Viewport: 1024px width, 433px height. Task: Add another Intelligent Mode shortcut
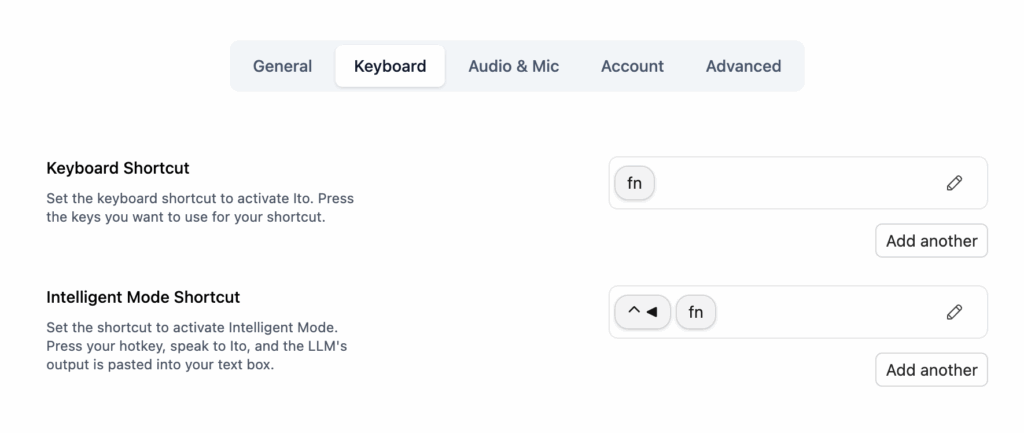pyautogui.click(x=931, y=370)
